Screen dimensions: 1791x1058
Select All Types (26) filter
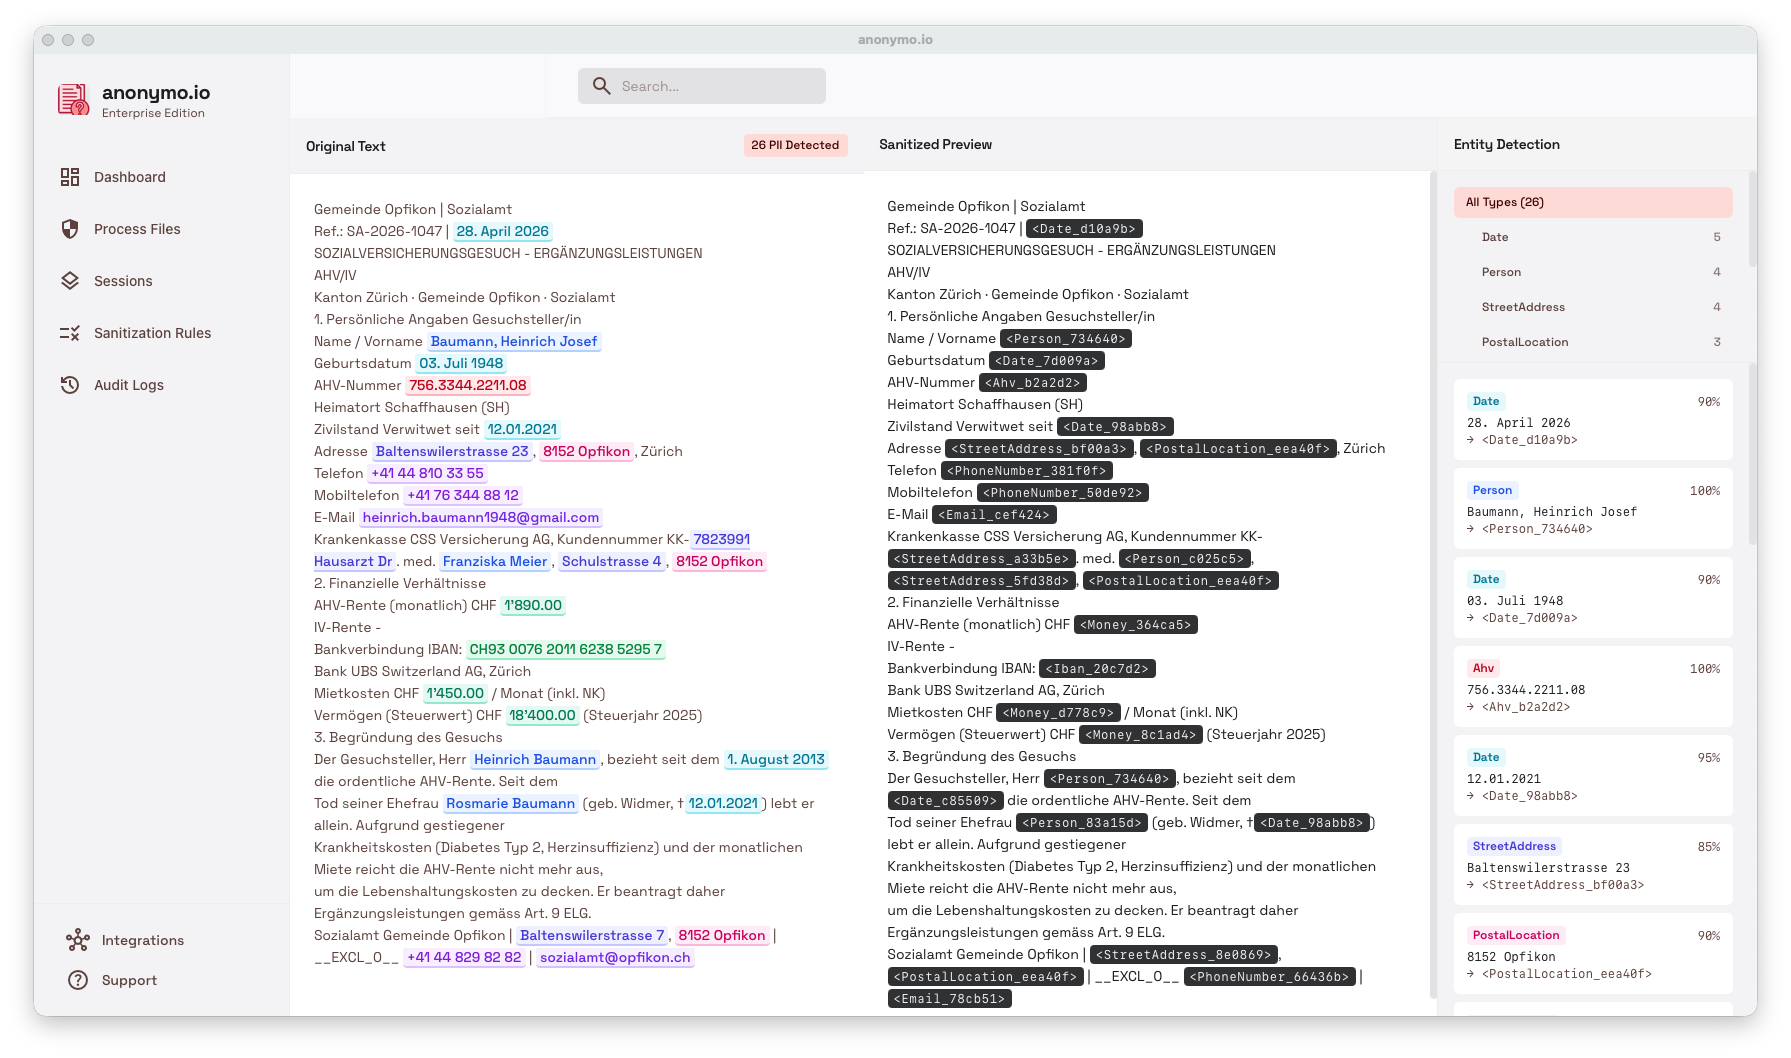[x=1593, y=202]
